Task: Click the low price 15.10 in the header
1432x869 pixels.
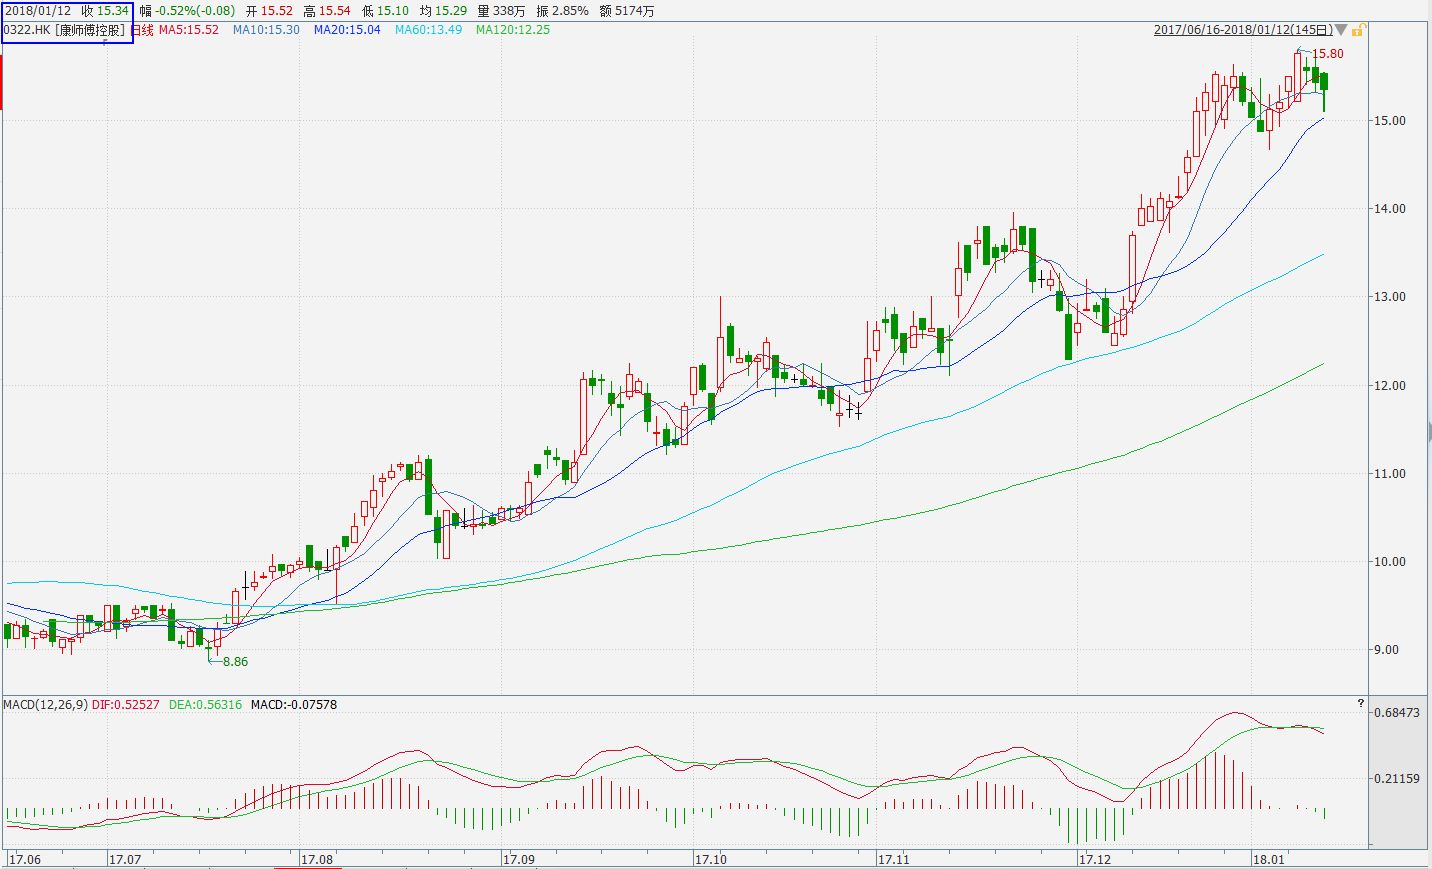Action: click(x=393, y=11)
